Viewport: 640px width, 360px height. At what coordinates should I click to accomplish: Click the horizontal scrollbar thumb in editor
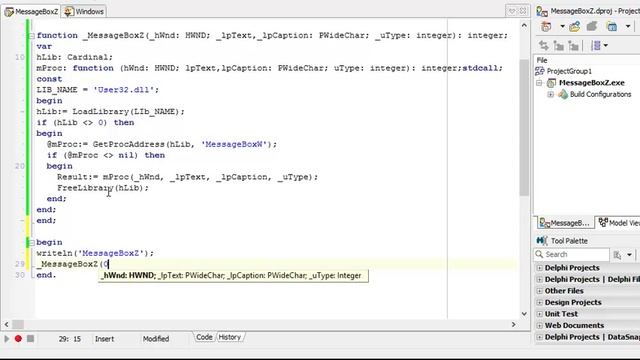tap(18, 324)
